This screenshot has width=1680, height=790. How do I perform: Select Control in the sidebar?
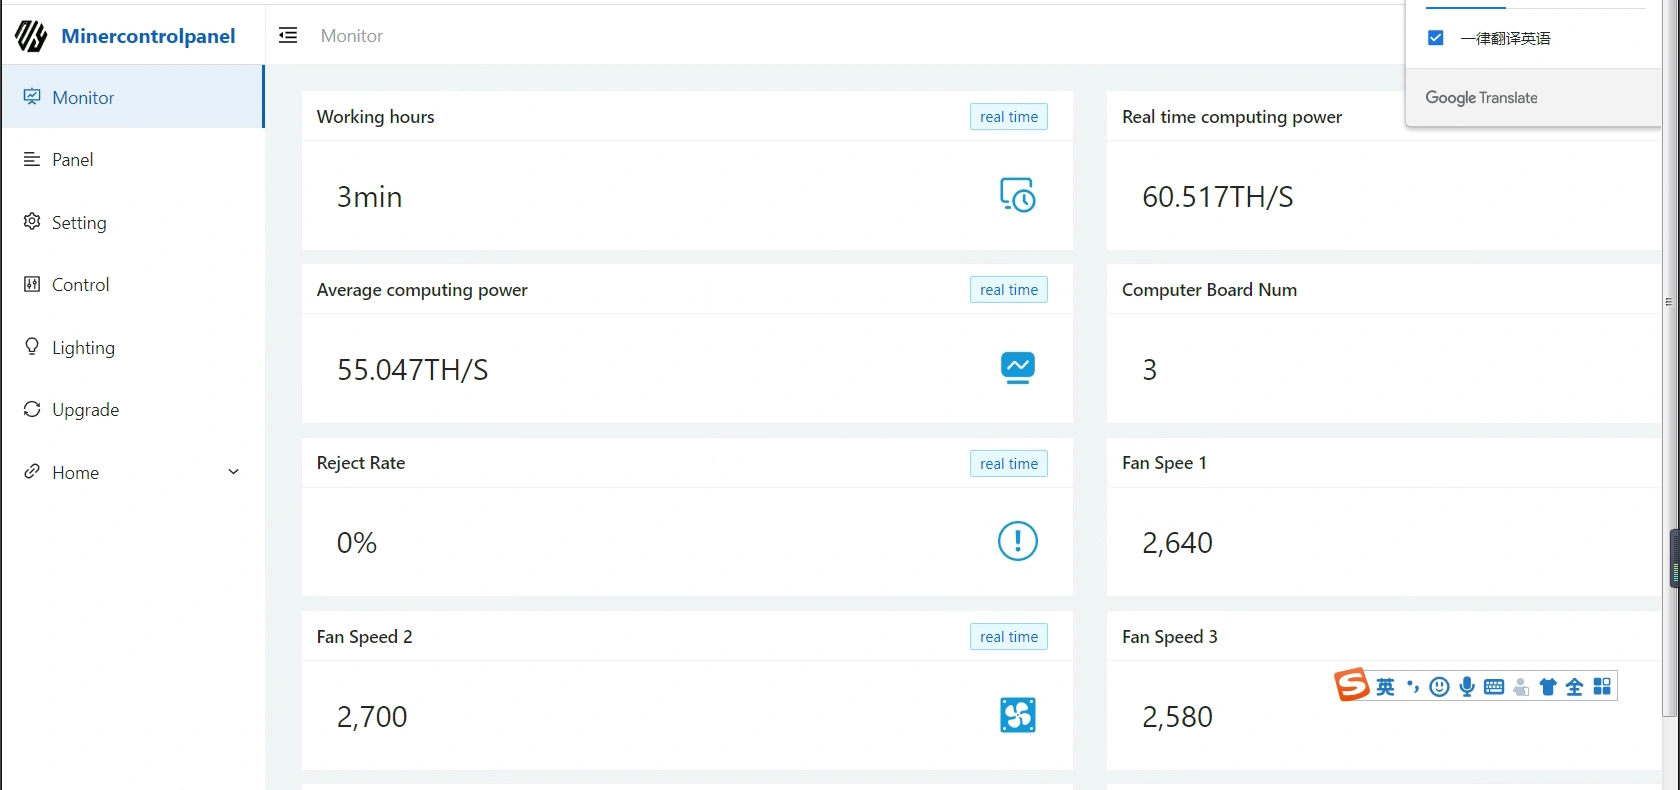80,285
